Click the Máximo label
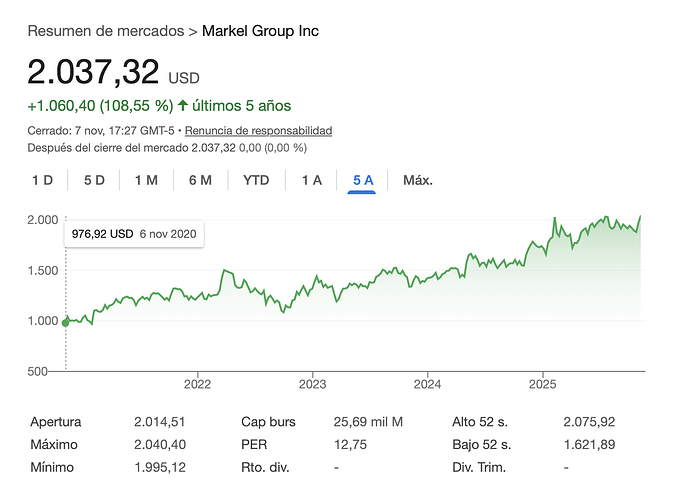 click(54, 444)
